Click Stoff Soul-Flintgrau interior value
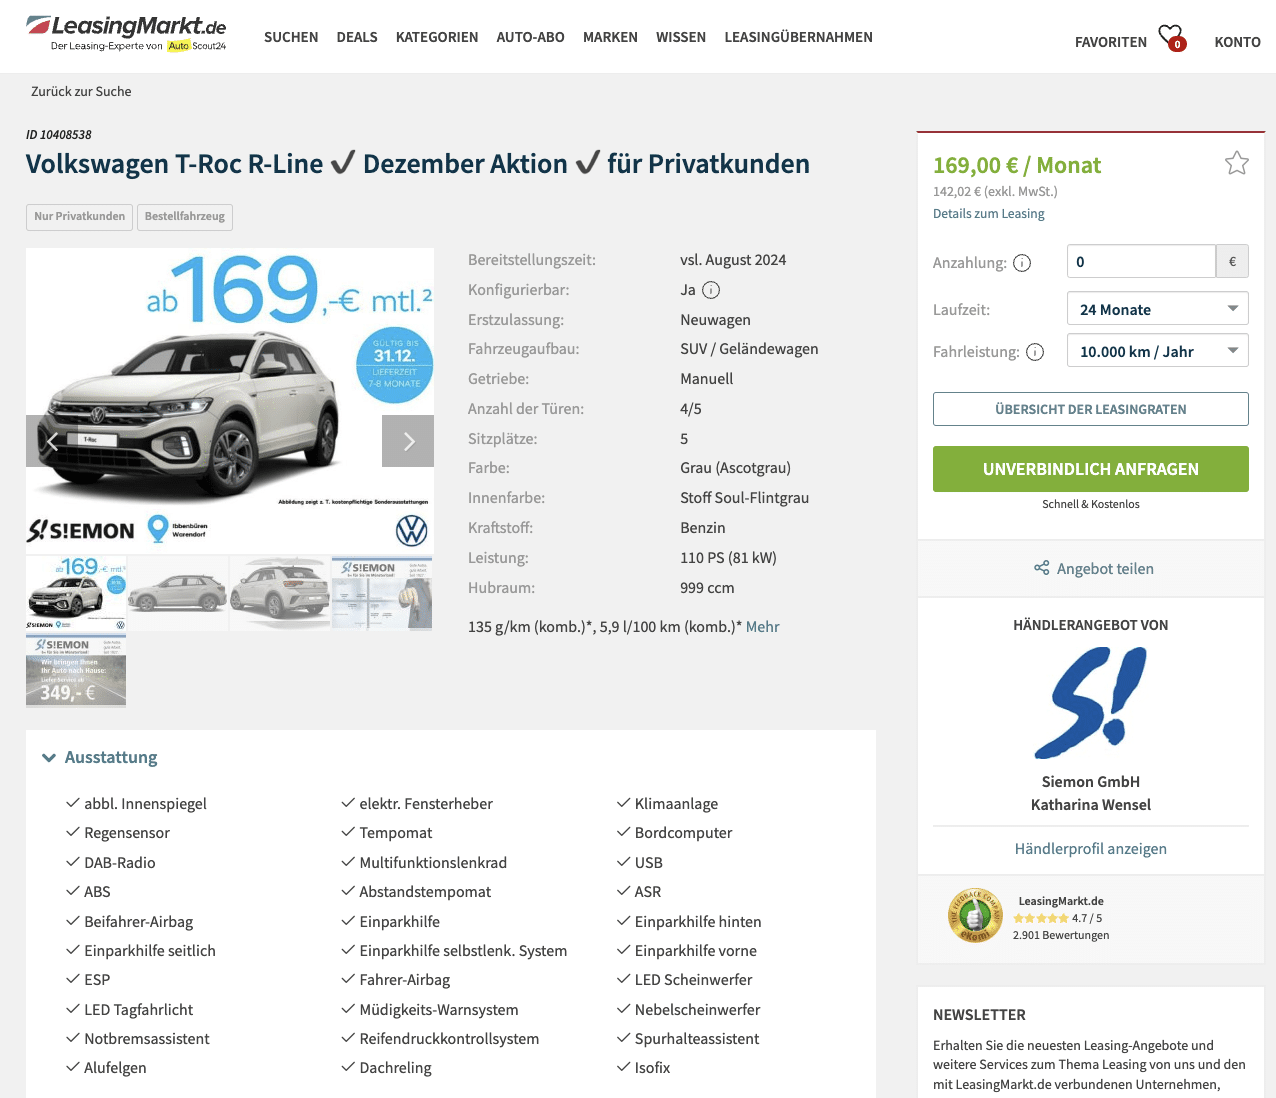 coord(744,497)
